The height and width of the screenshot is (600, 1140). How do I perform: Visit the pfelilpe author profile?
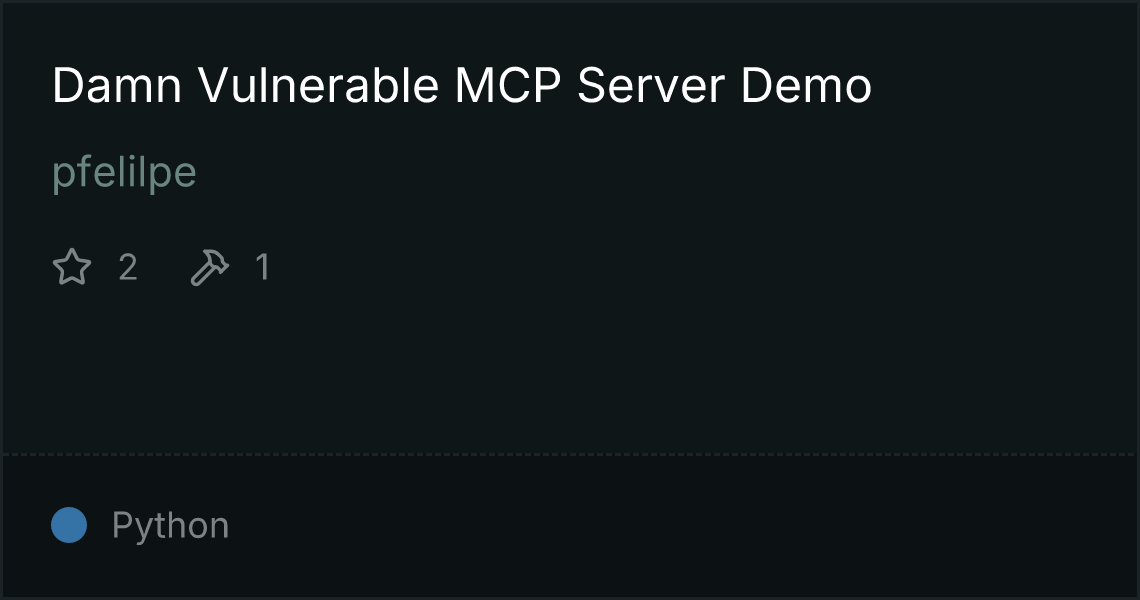124,173
